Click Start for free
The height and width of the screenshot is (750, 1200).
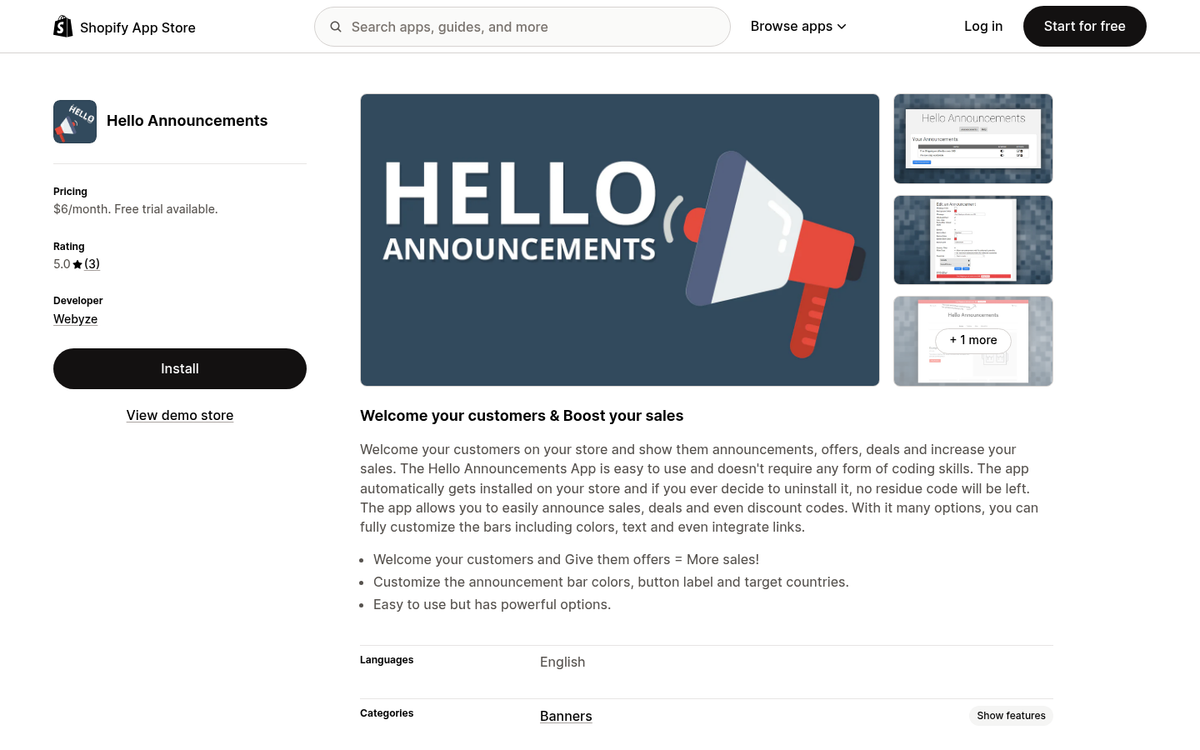[x=1084, y=26]
